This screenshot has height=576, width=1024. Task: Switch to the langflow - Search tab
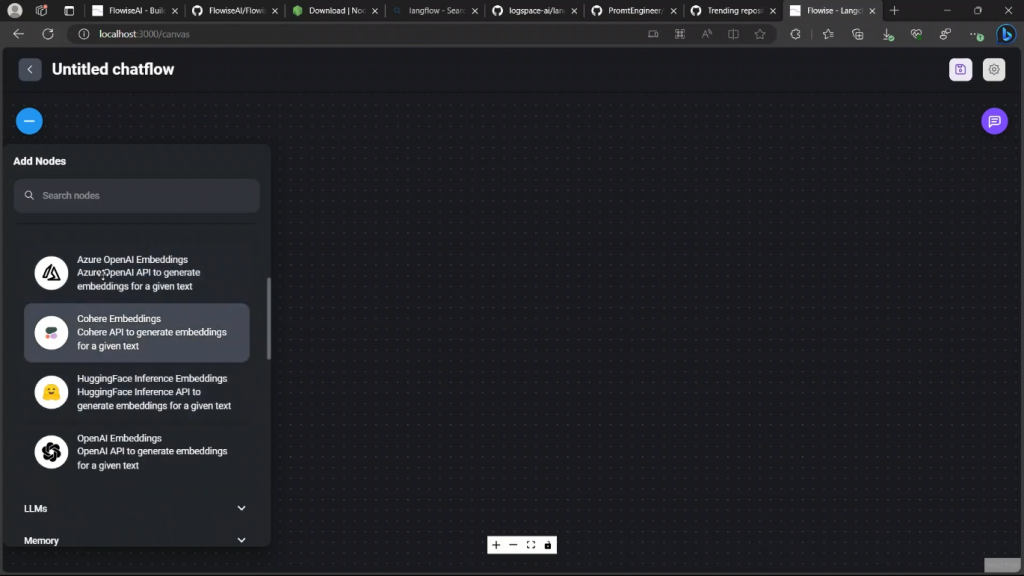point(435,10)
